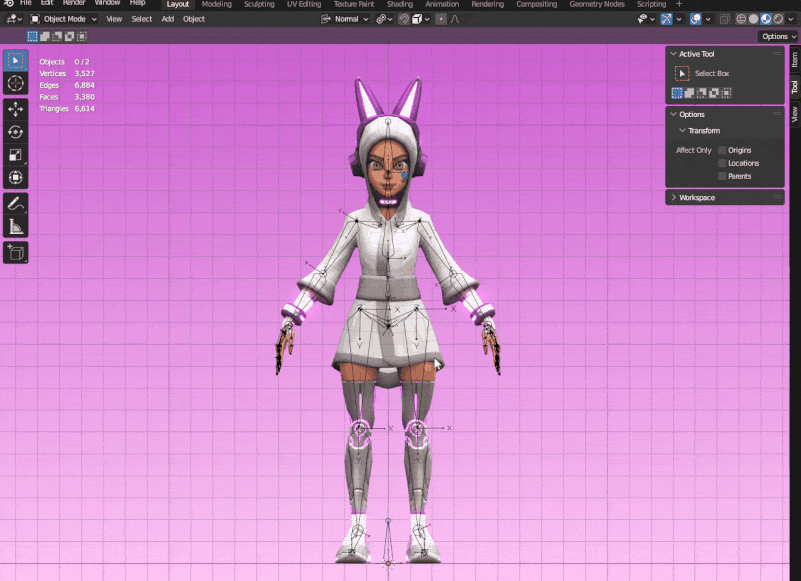
Task: Select the Measure tool
Action: [x=15, y=227]
